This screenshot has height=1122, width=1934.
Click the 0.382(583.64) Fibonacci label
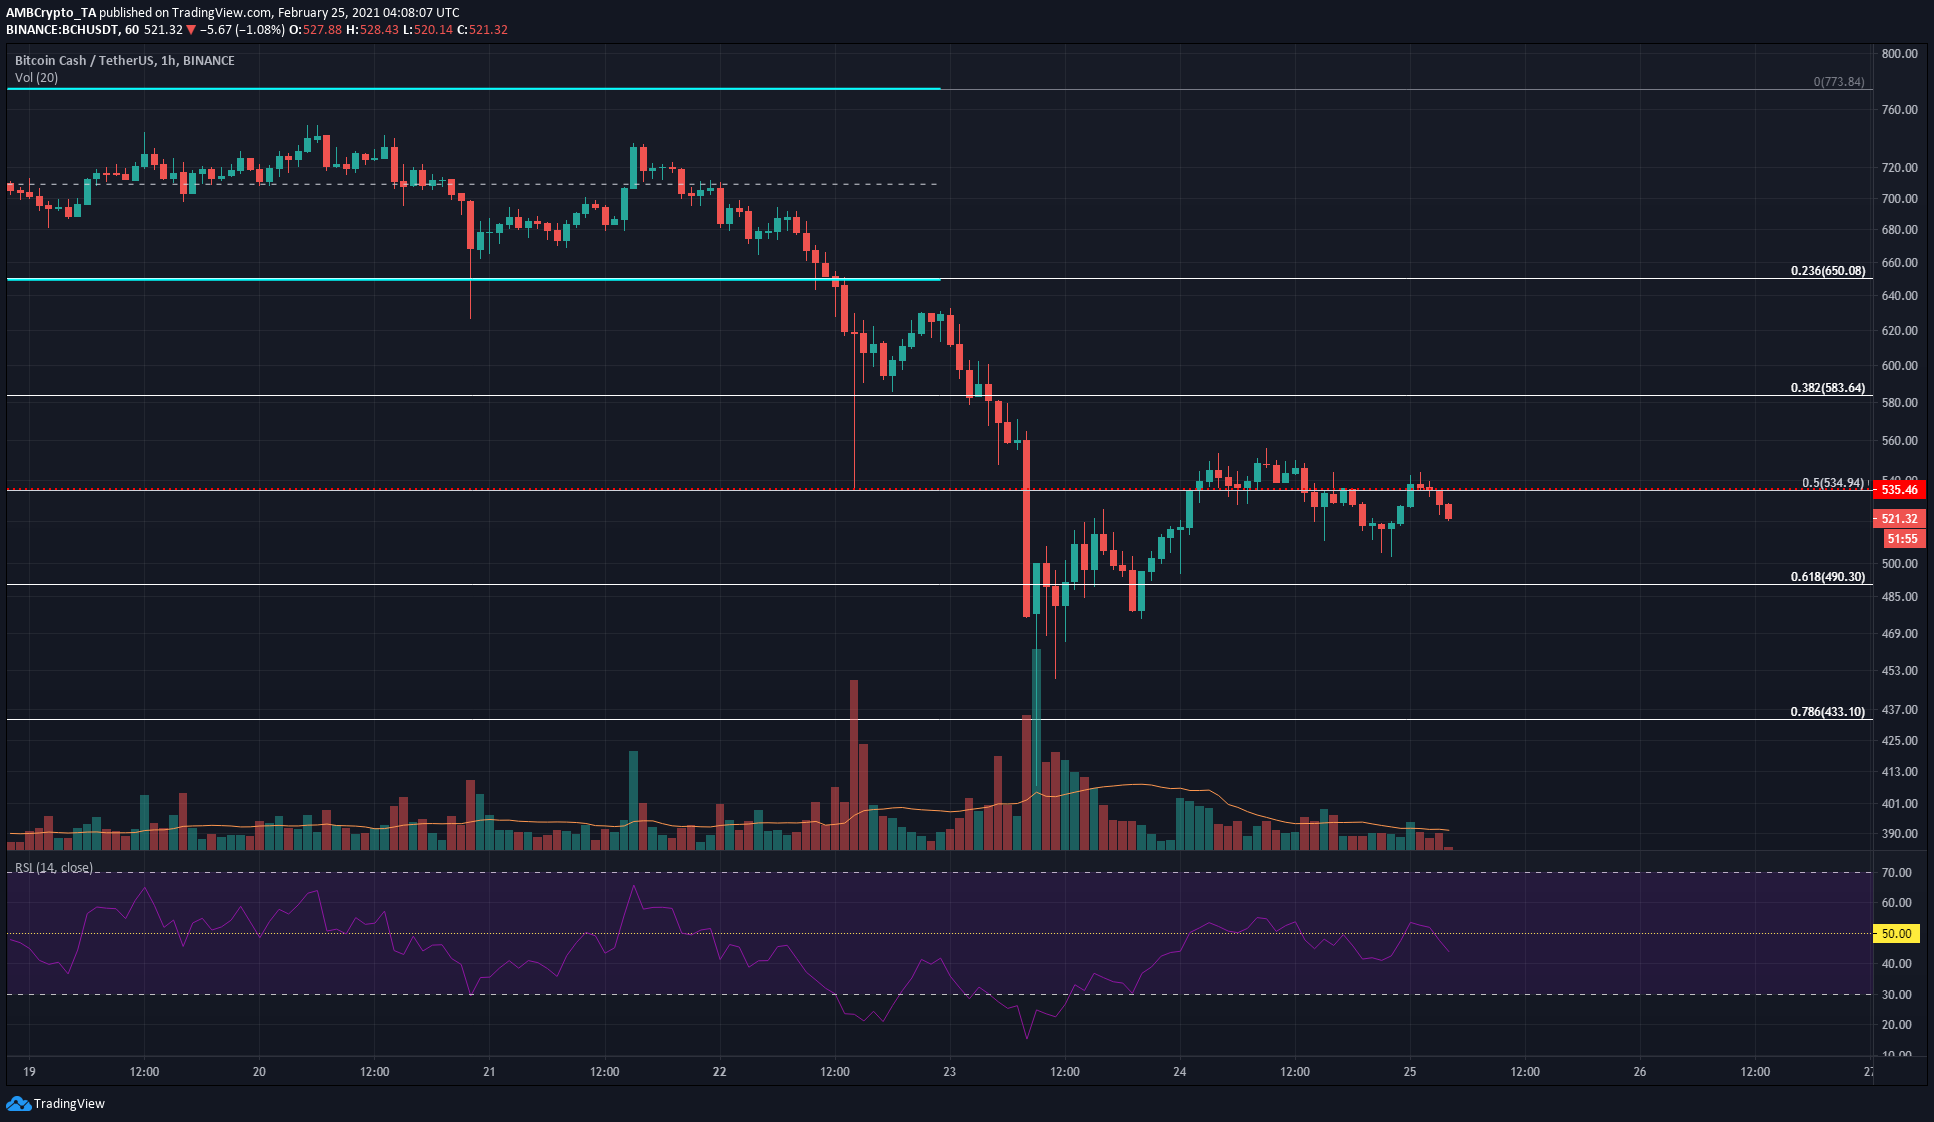1828,388
